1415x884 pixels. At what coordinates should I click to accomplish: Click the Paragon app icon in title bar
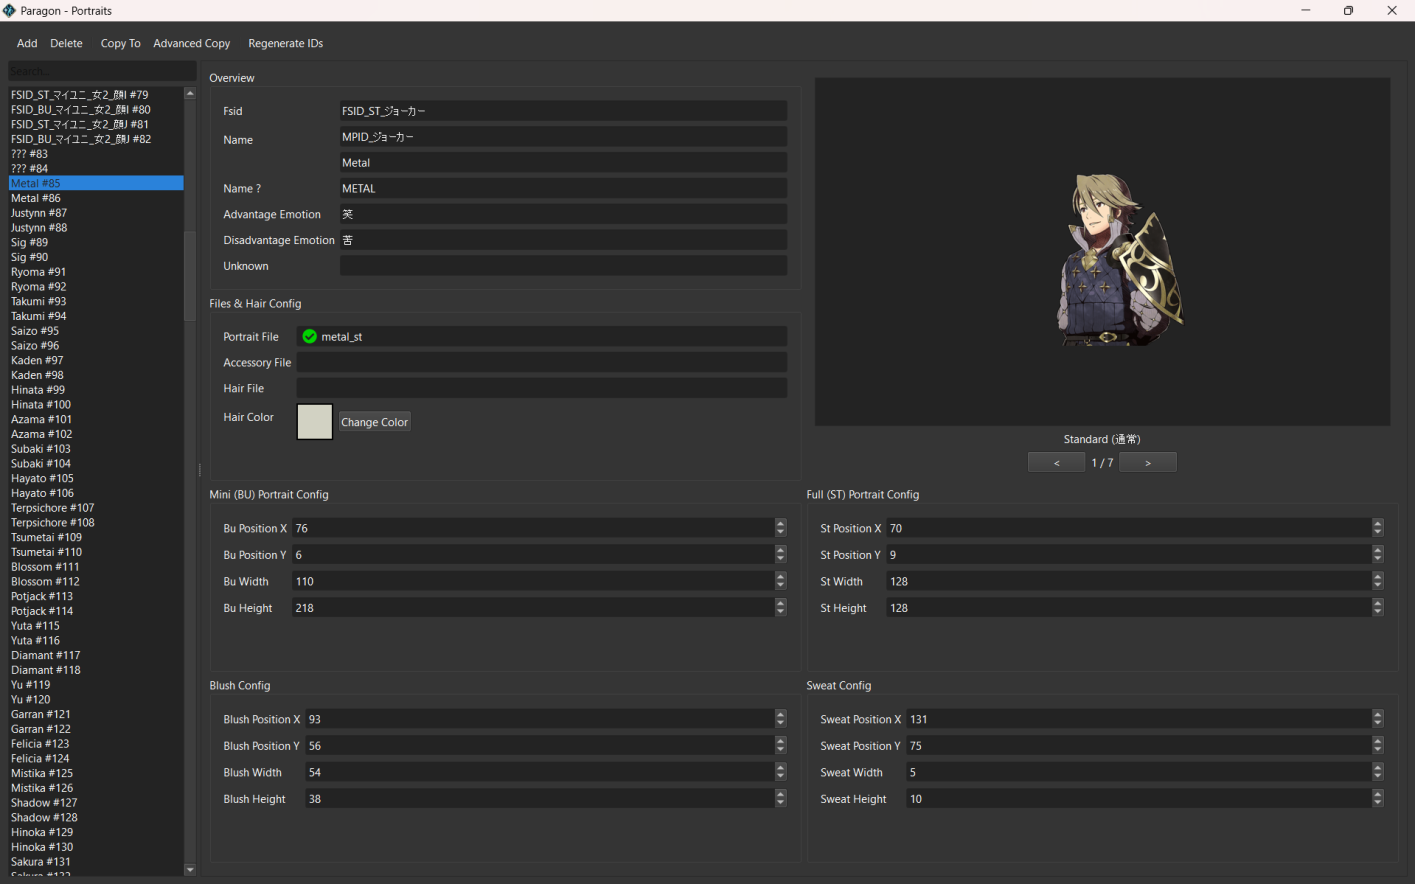(9, 10)
